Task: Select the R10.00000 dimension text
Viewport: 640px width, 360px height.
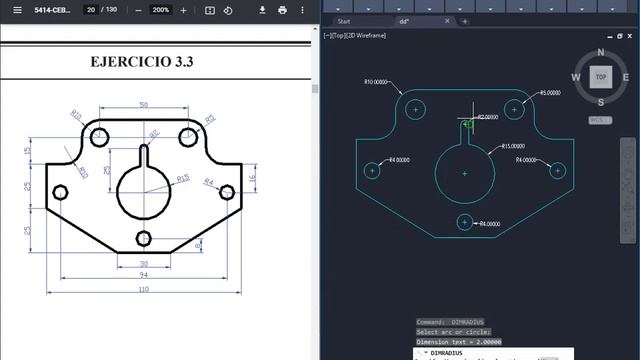Action: coord(376,82)
